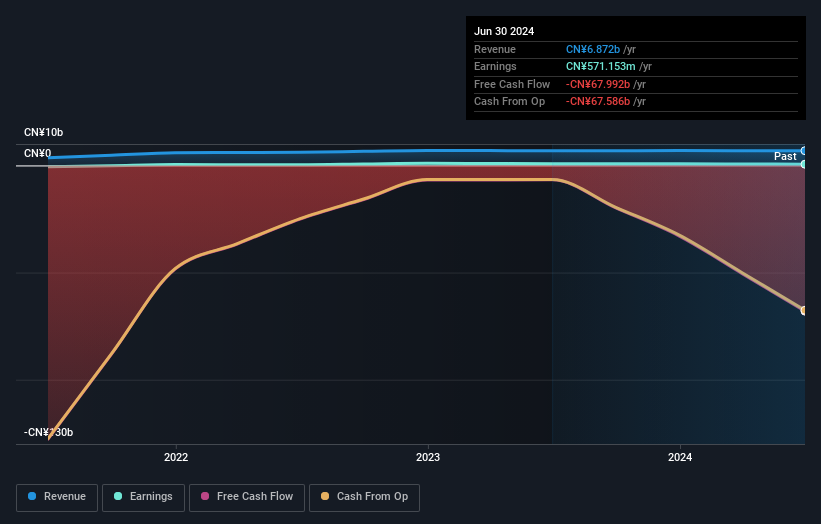Click the -CN¥67.586b cash from op value

(597, 102)
